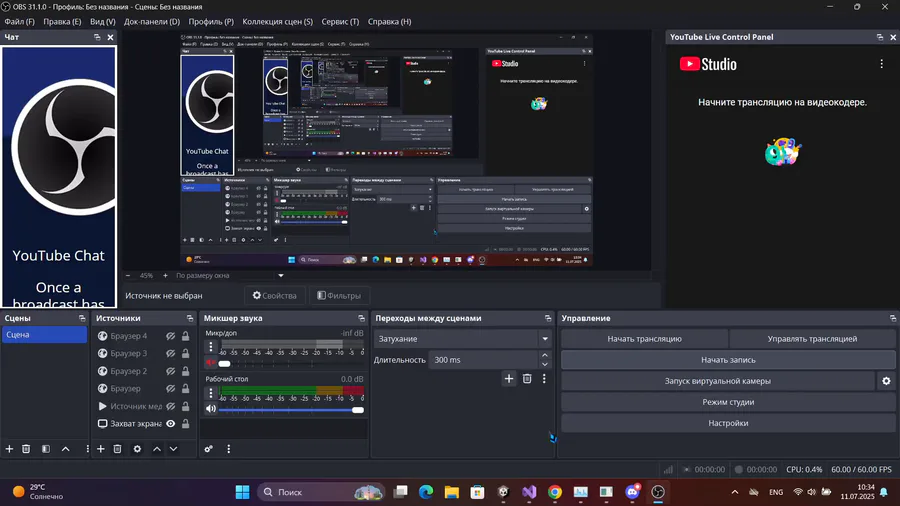The width and height of the screenshot is (900, 506).
Task: Remove scene transition with trash icon
Action: tap(527, 379)
